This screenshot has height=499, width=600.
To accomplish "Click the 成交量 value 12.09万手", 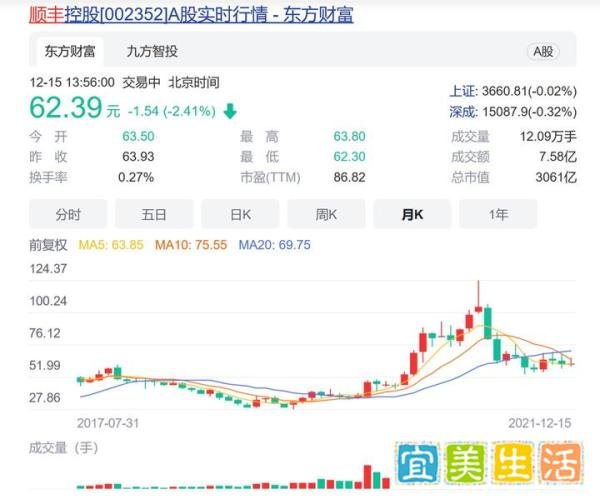I will point(548,136).
